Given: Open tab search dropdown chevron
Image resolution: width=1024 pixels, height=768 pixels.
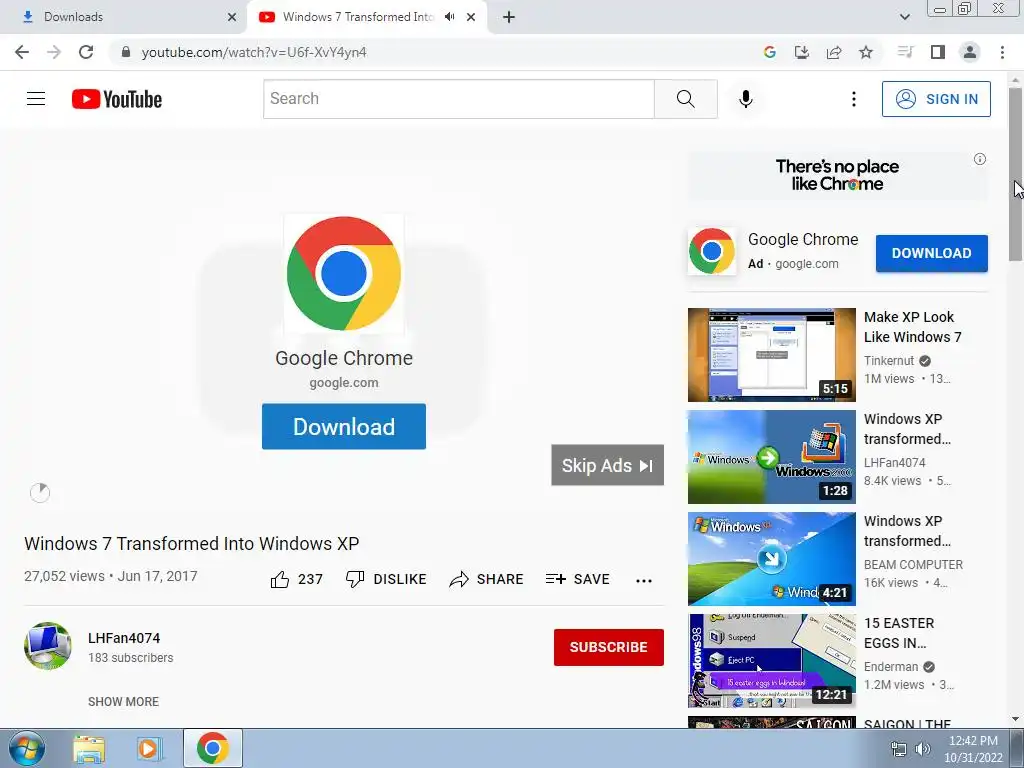Looking at the screenshot, I should pos(904,17).
